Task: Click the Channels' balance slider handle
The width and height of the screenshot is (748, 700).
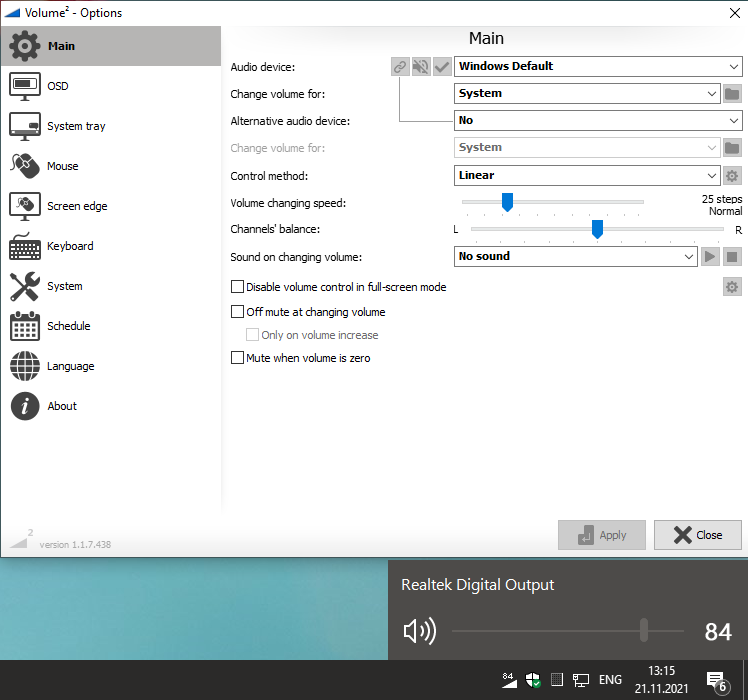Action: pyautogui.click(x=597, y=230)
